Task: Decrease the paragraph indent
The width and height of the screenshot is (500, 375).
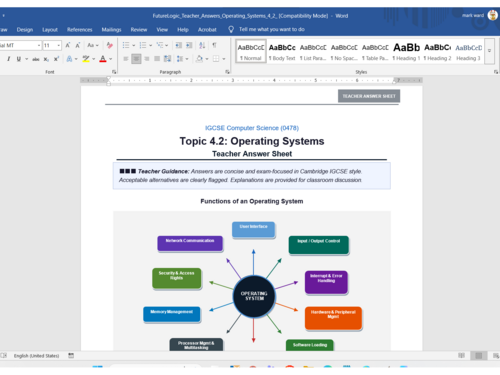Action: tap(179, 45)
